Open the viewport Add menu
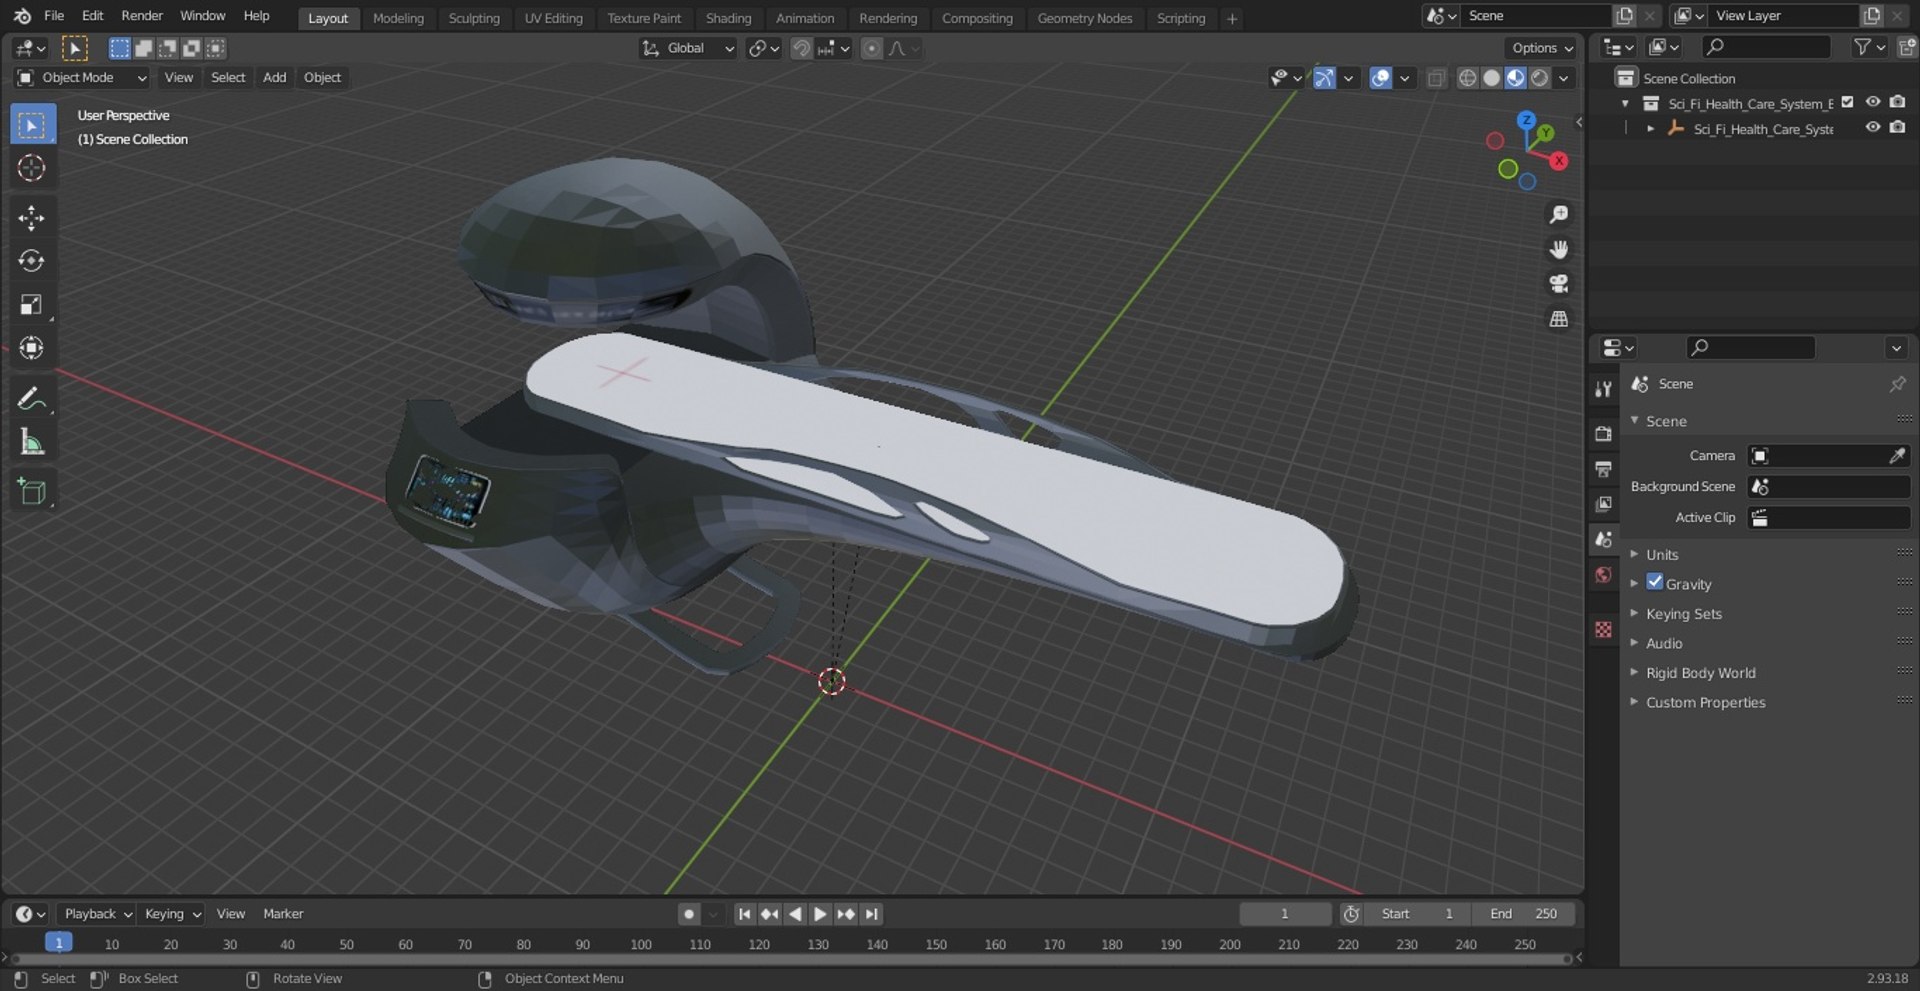 [274, 78]
